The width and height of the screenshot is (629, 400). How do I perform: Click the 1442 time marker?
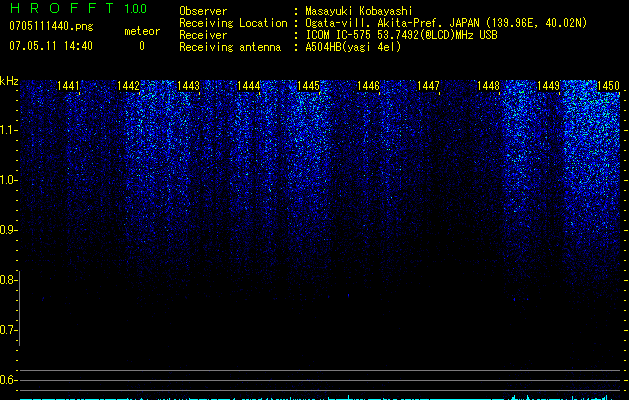coord(128,86)
